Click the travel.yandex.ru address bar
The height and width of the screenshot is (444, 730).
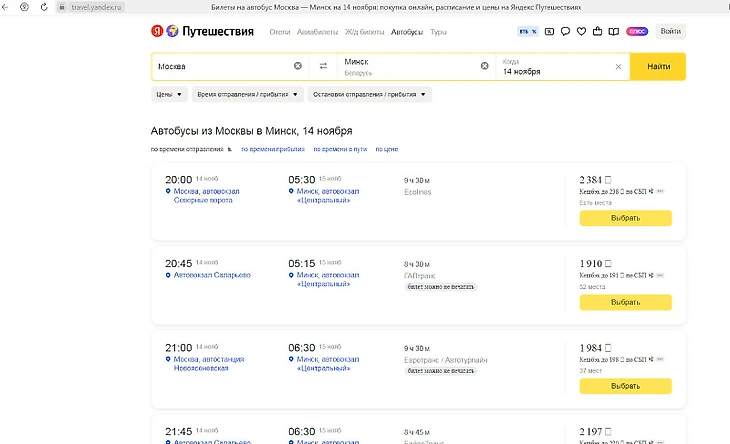pyautogui.click(x=96, y=7)
